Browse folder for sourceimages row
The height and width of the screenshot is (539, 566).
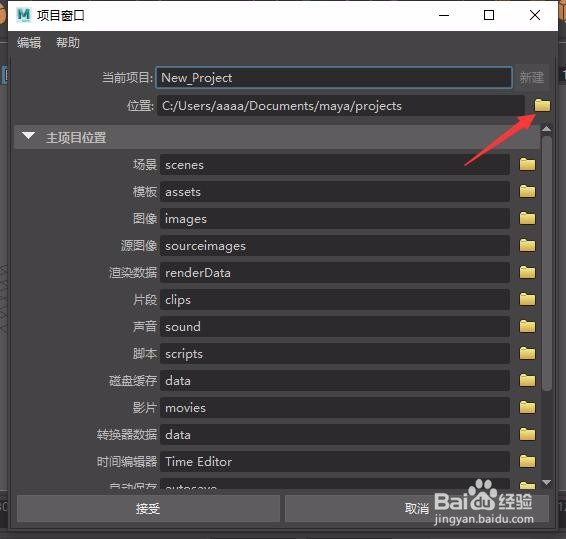click(527, 245)
